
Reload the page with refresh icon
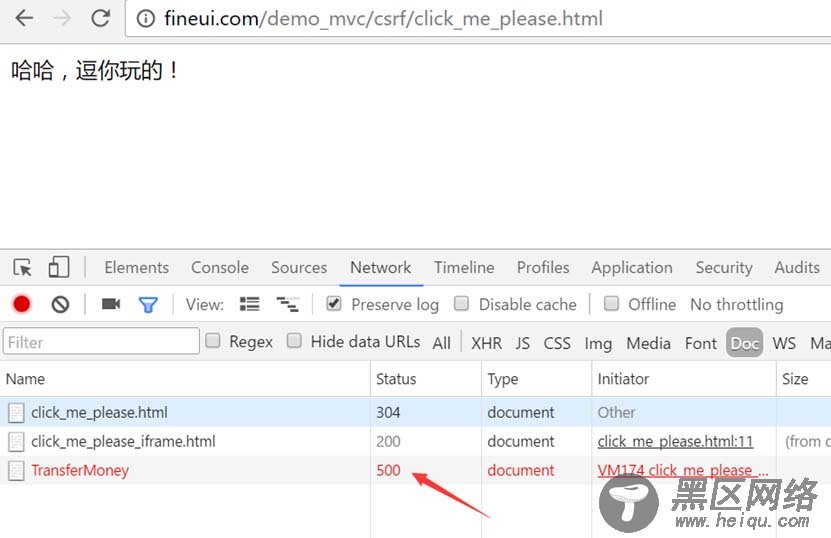100,18
